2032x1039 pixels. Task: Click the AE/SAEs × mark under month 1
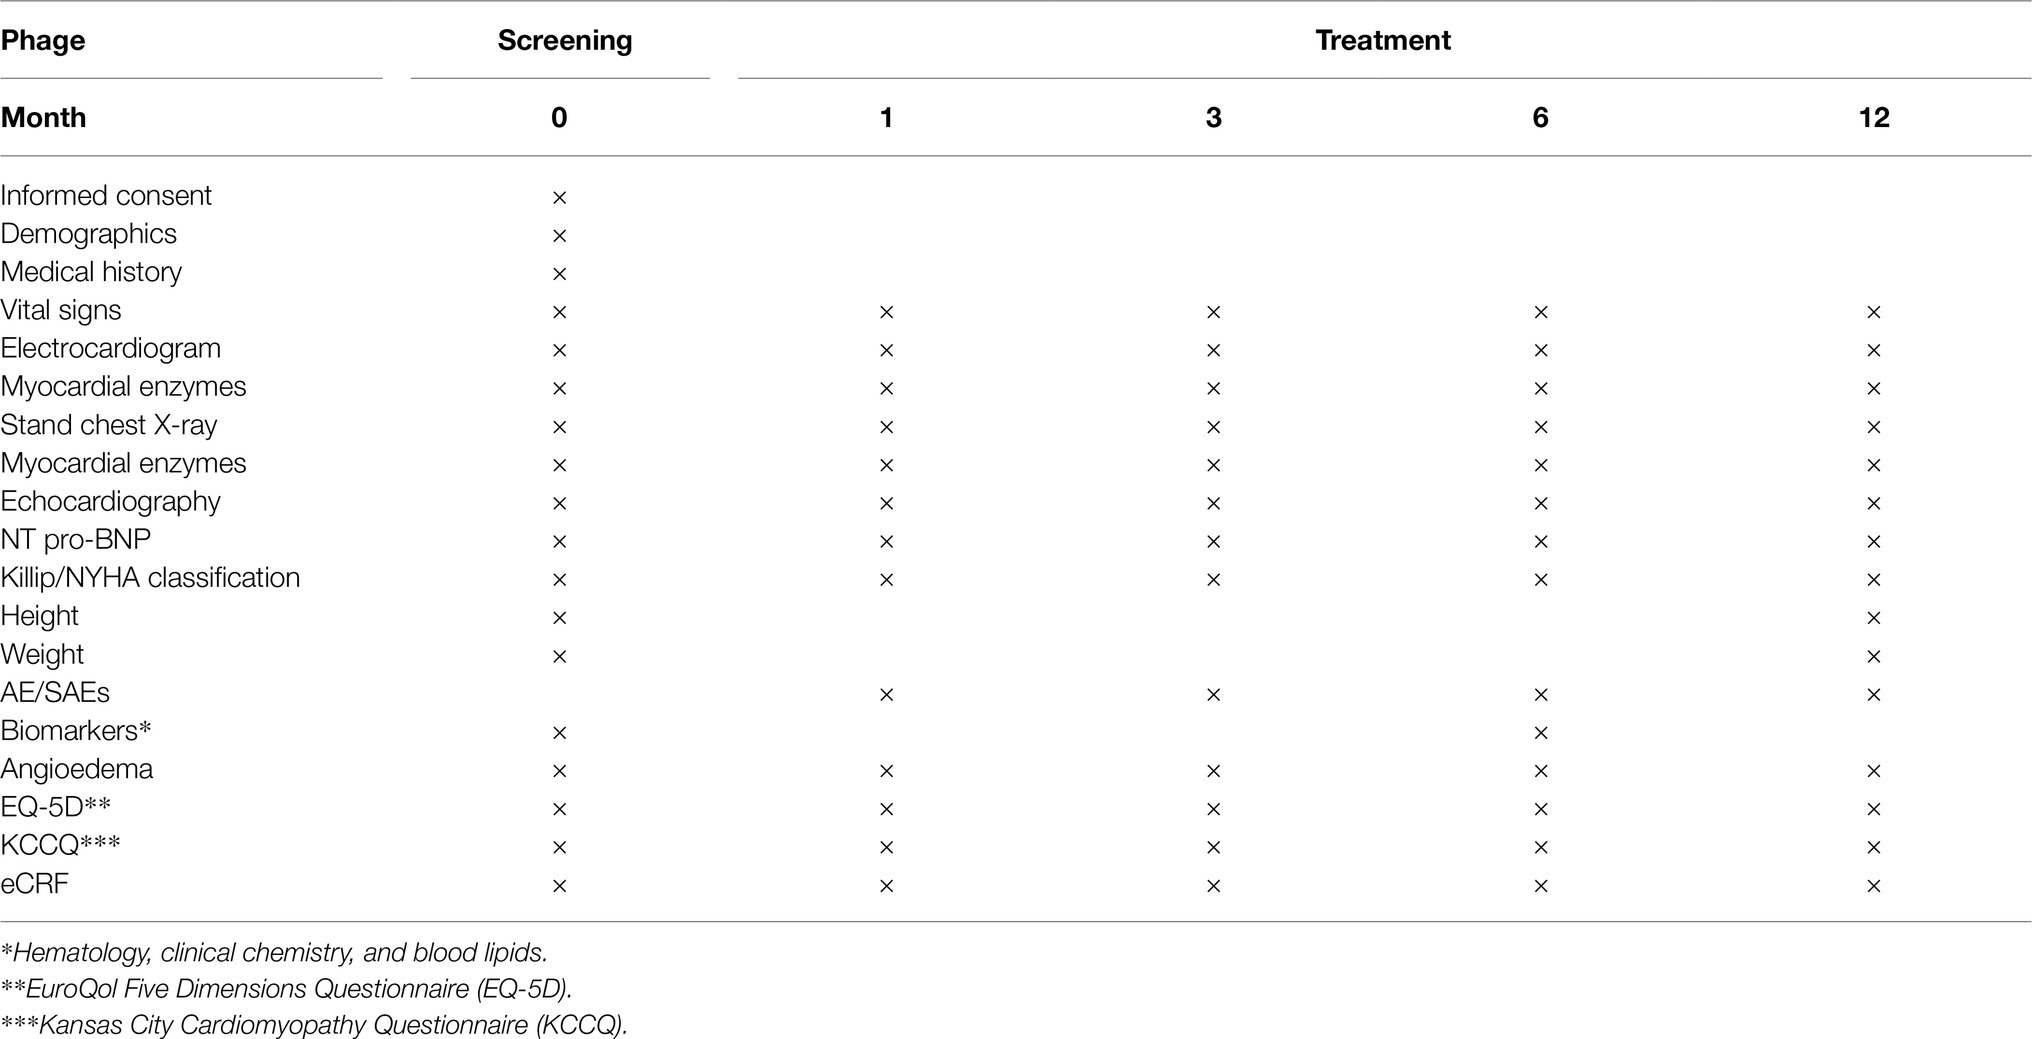[886, 695]
